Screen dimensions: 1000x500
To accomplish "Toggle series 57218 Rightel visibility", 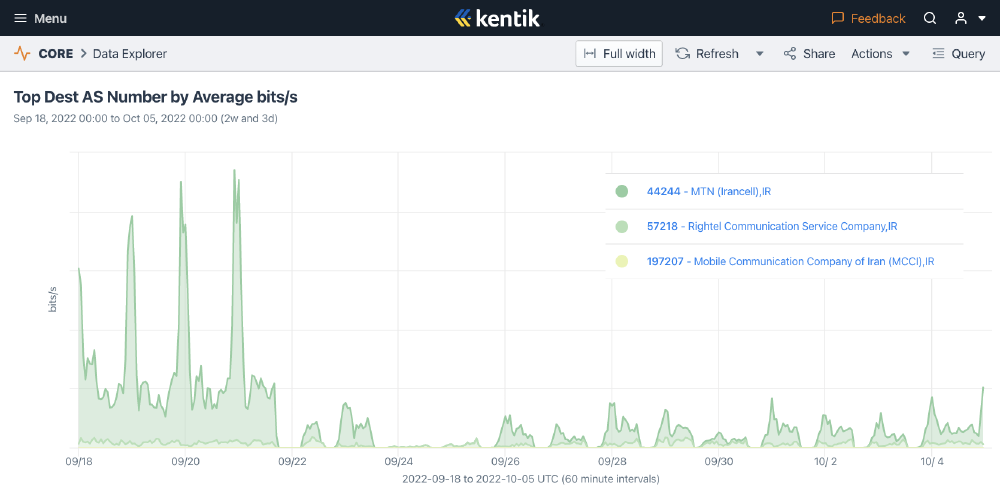I will [621, 226].
